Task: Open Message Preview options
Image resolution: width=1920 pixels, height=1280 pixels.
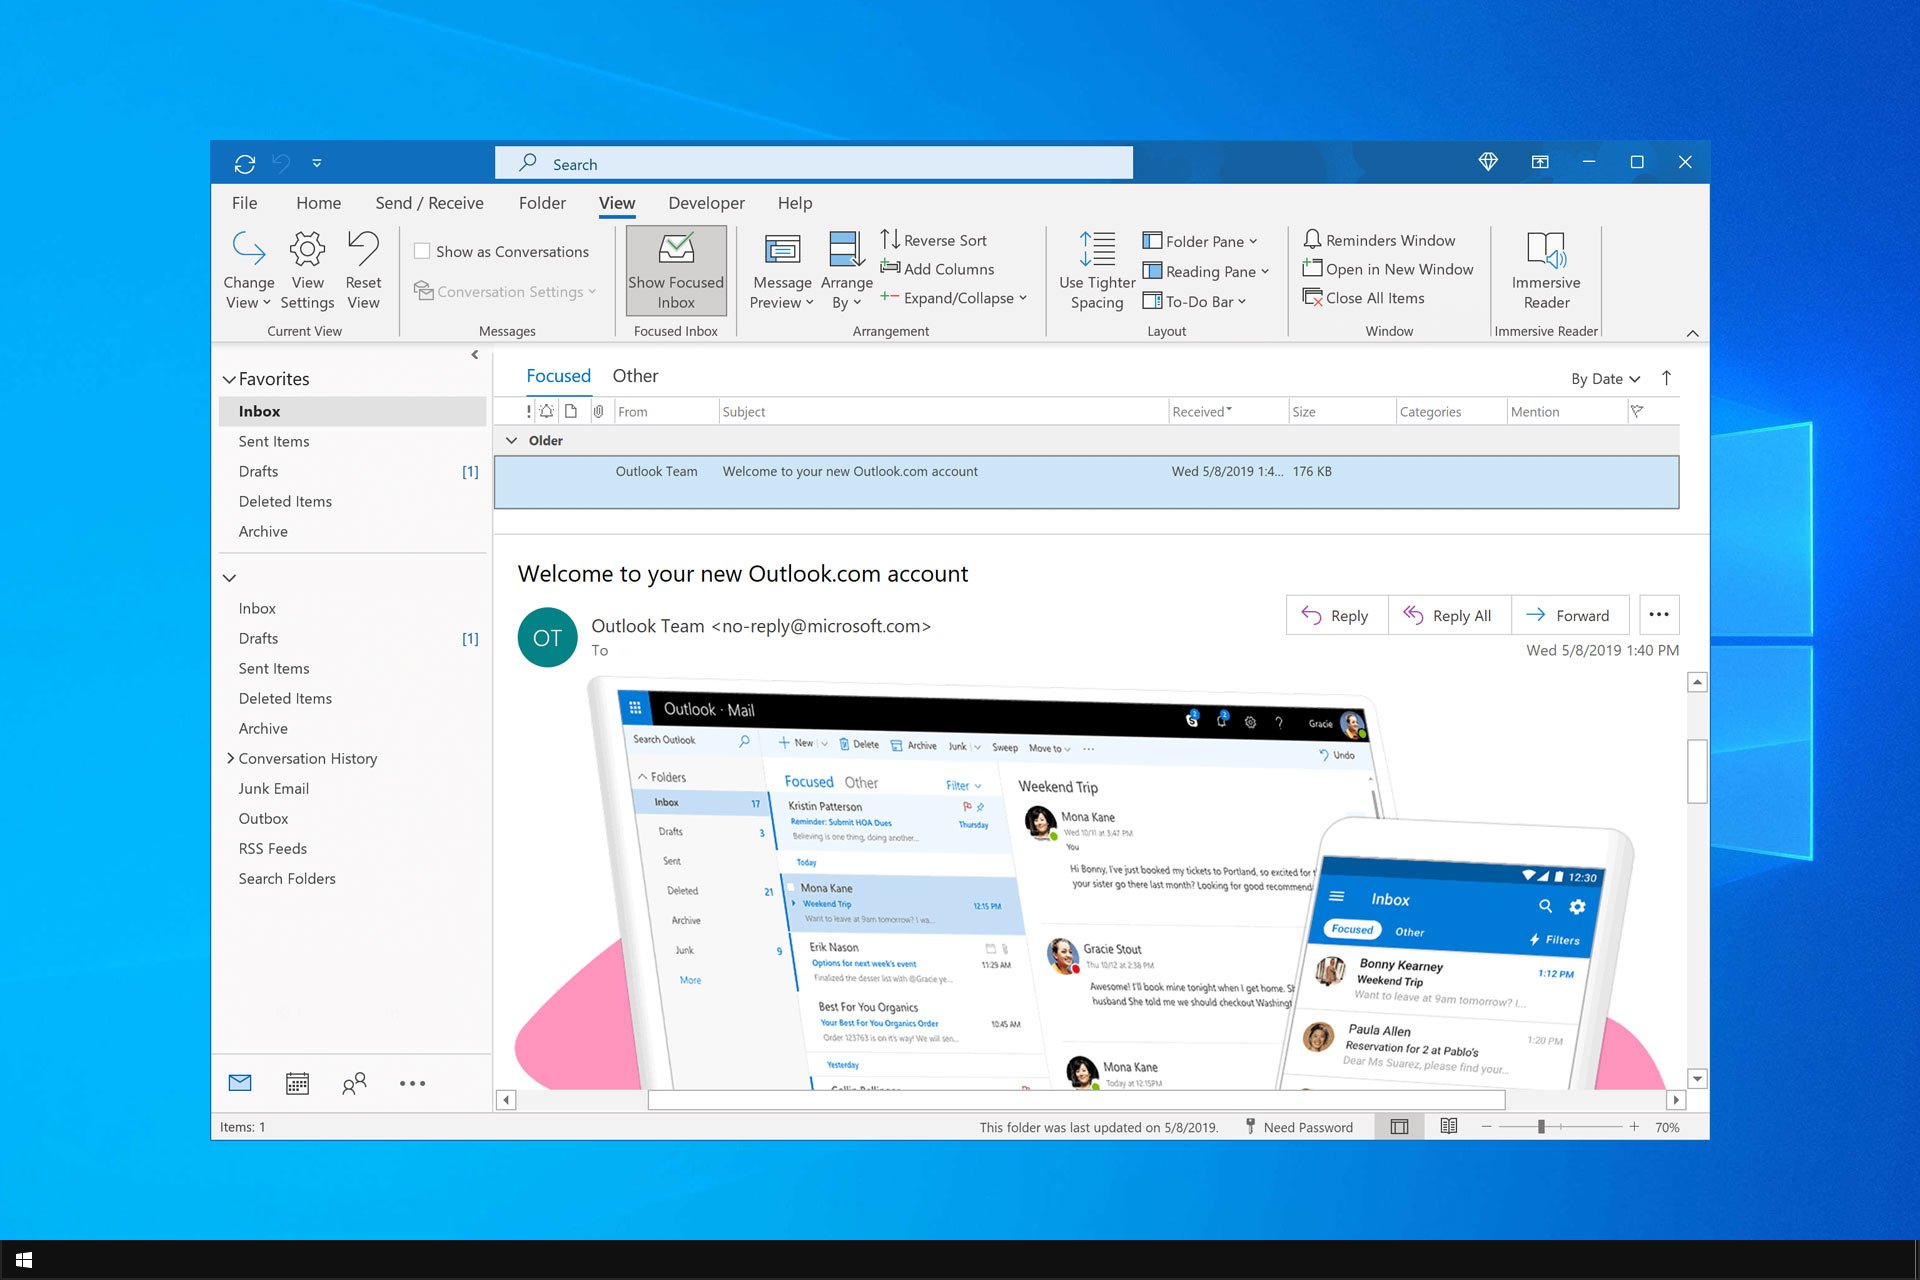Action: [782, 270]
